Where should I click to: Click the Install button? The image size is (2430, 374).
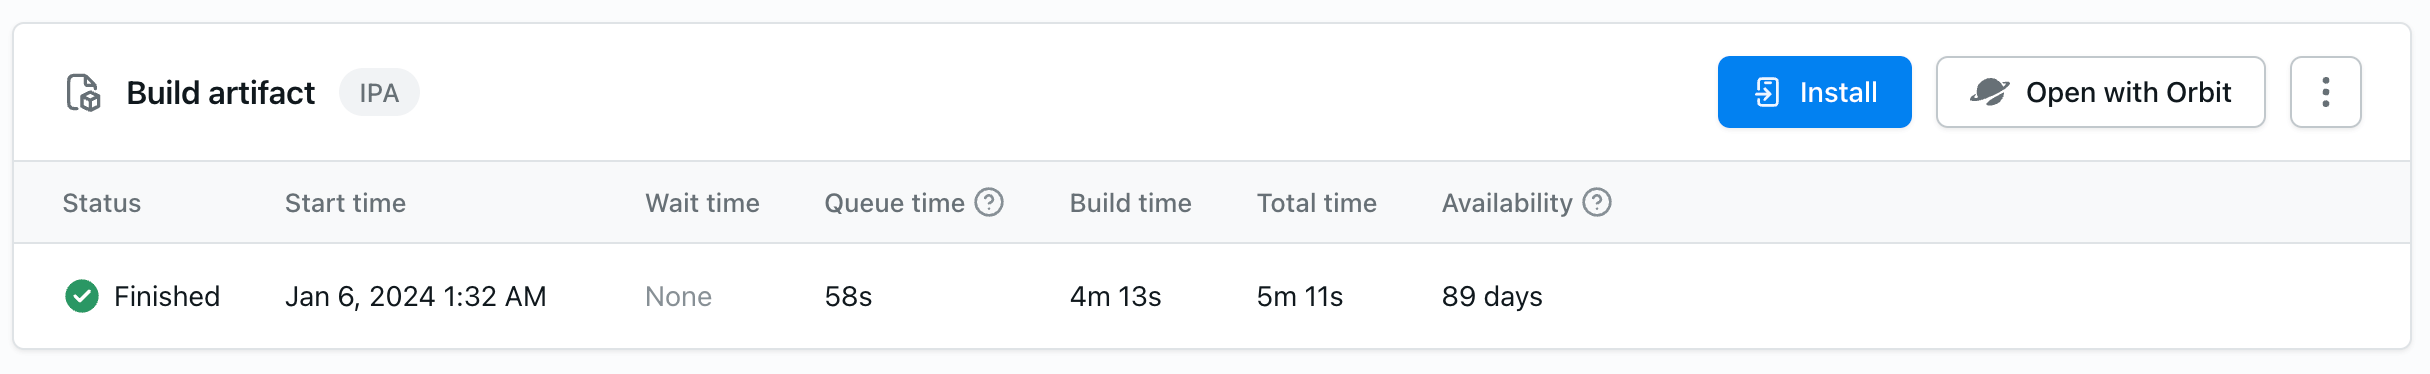click(1814, 92)
